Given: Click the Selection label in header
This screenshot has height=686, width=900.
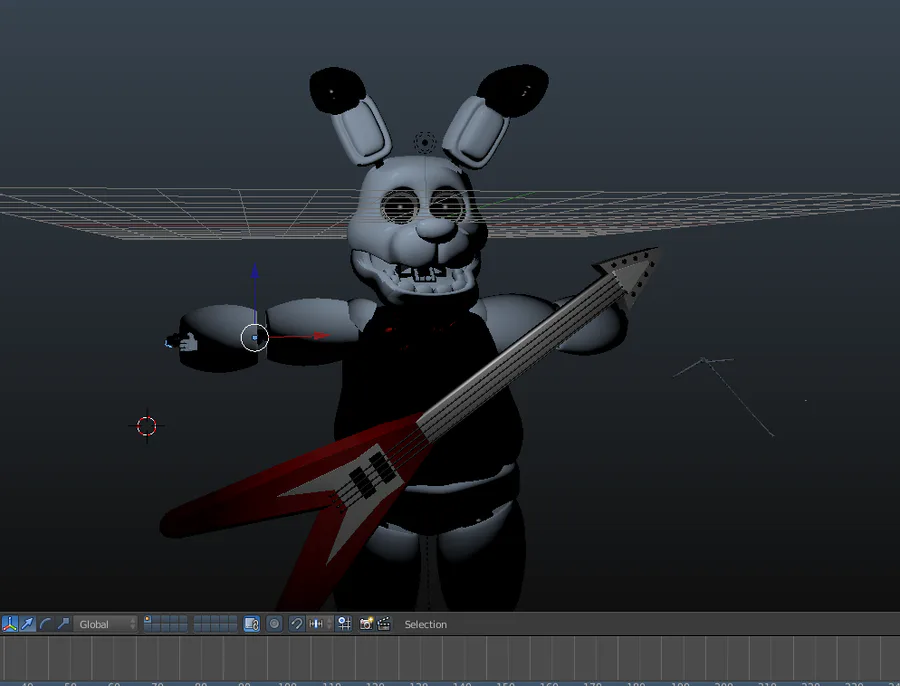Looking at the screenshot, I should [x=425, y=625].
